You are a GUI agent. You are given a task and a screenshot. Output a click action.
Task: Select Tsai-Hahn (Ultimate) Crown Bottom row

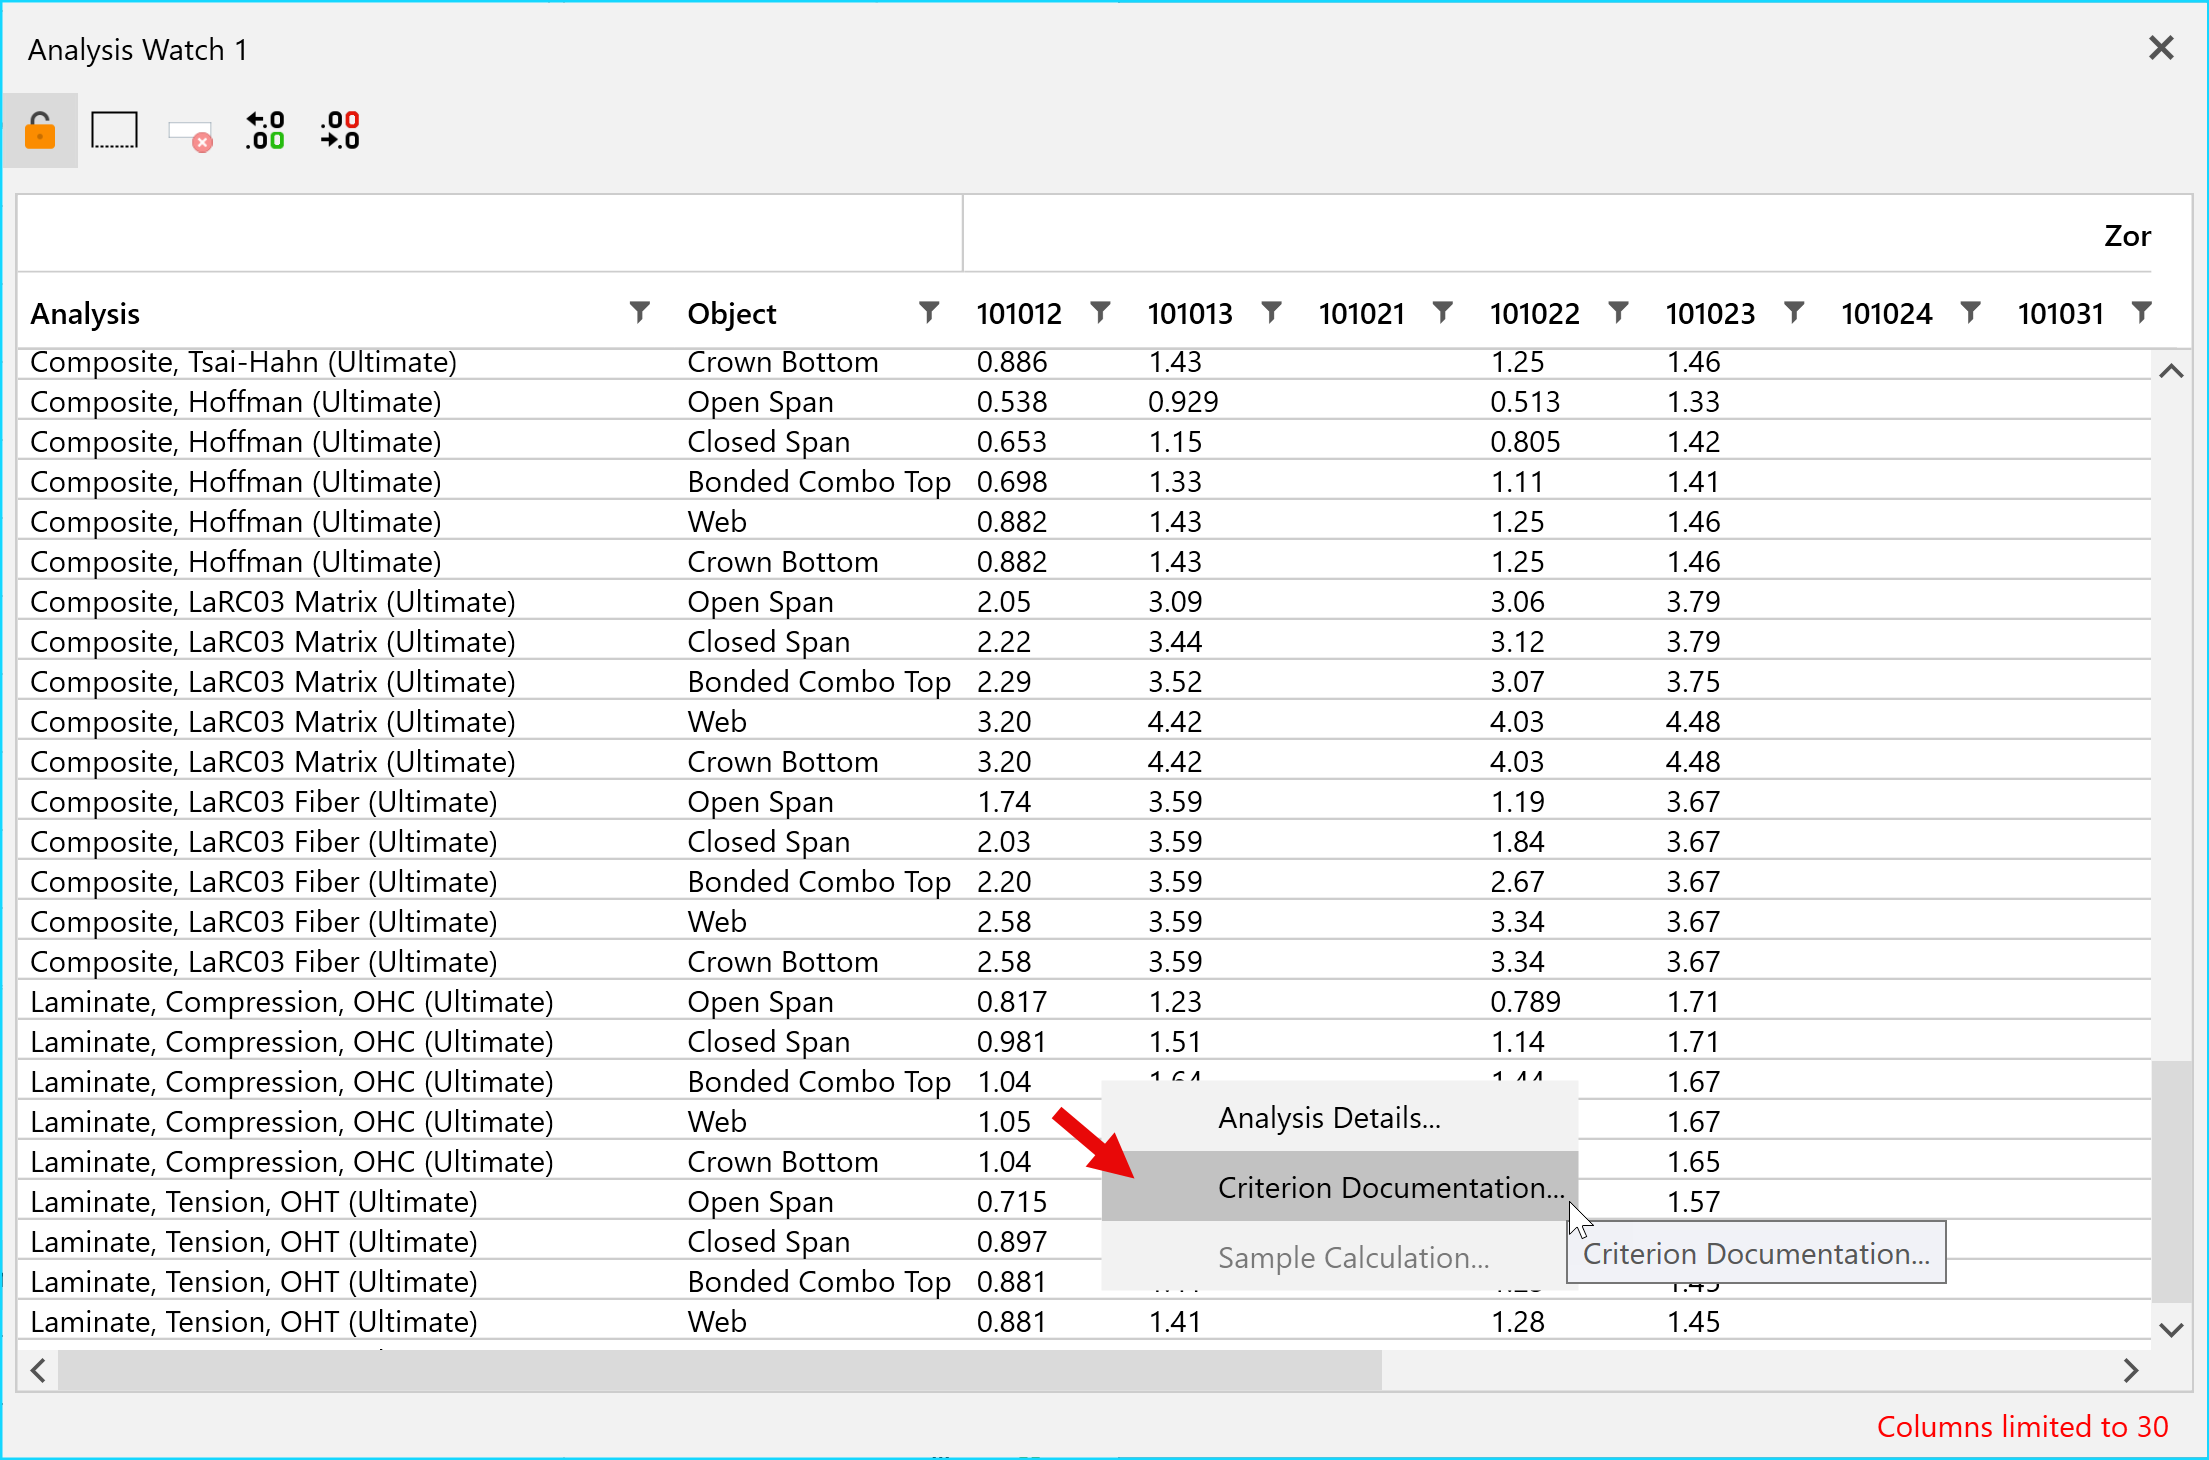tap(1084, 362)
